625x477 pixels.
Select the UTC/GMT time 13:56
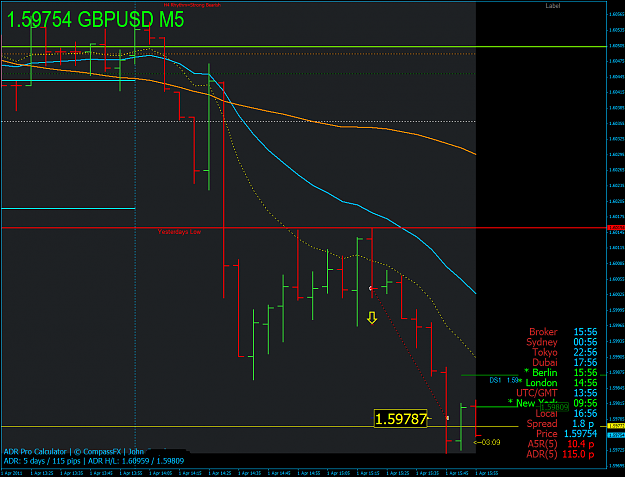click(585, 393)
